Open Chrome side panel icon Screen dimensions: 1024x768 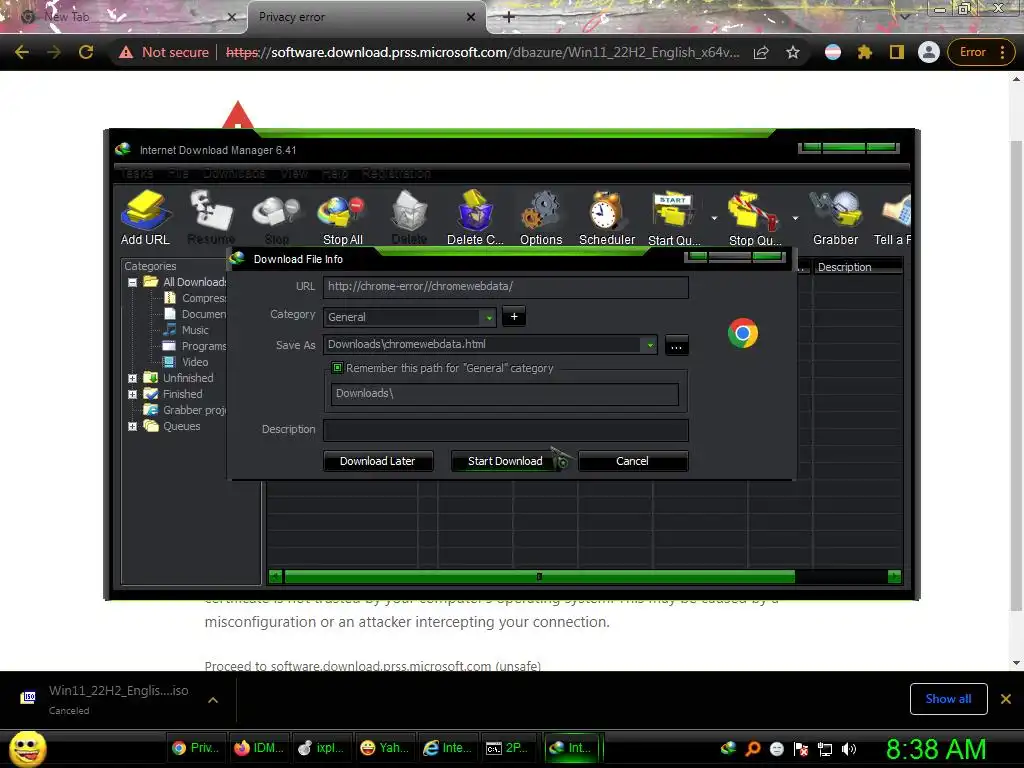click(x=897, y=52)
